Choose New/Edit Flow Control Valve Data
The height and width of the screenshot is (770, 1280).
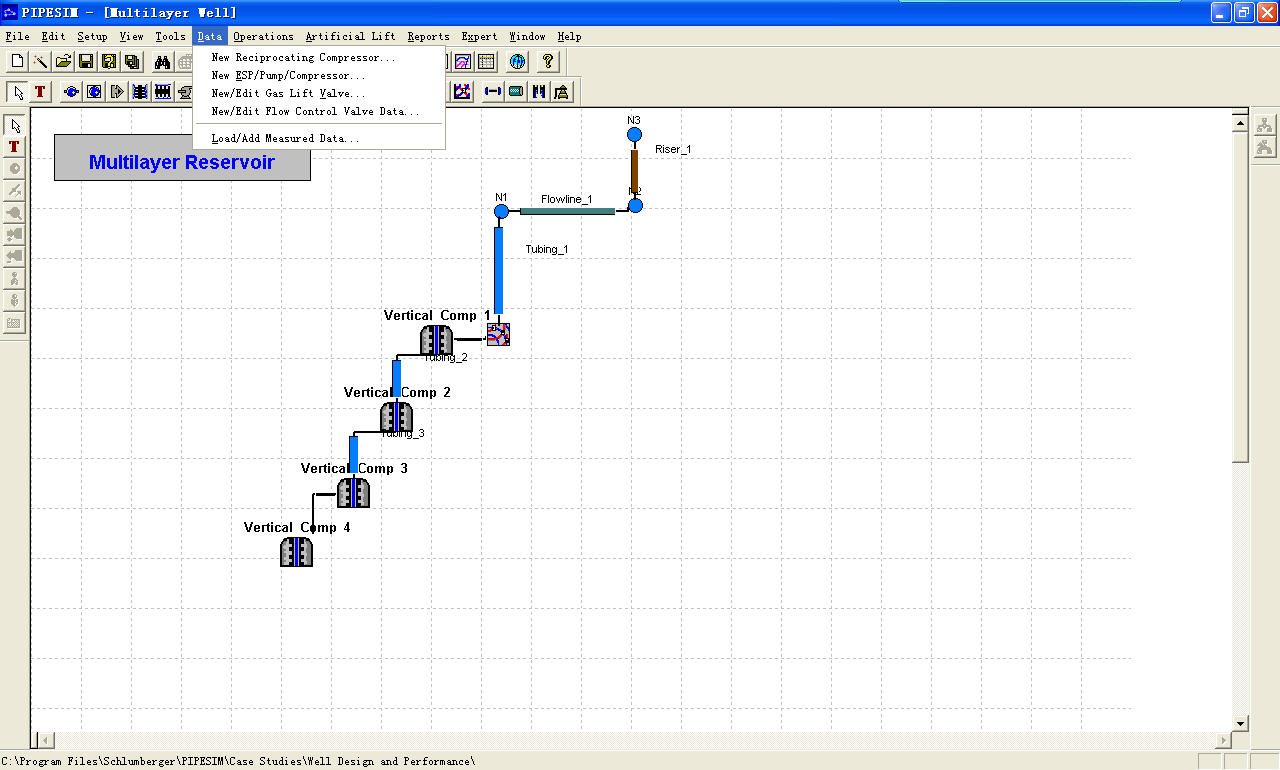(x=319, y=112)
